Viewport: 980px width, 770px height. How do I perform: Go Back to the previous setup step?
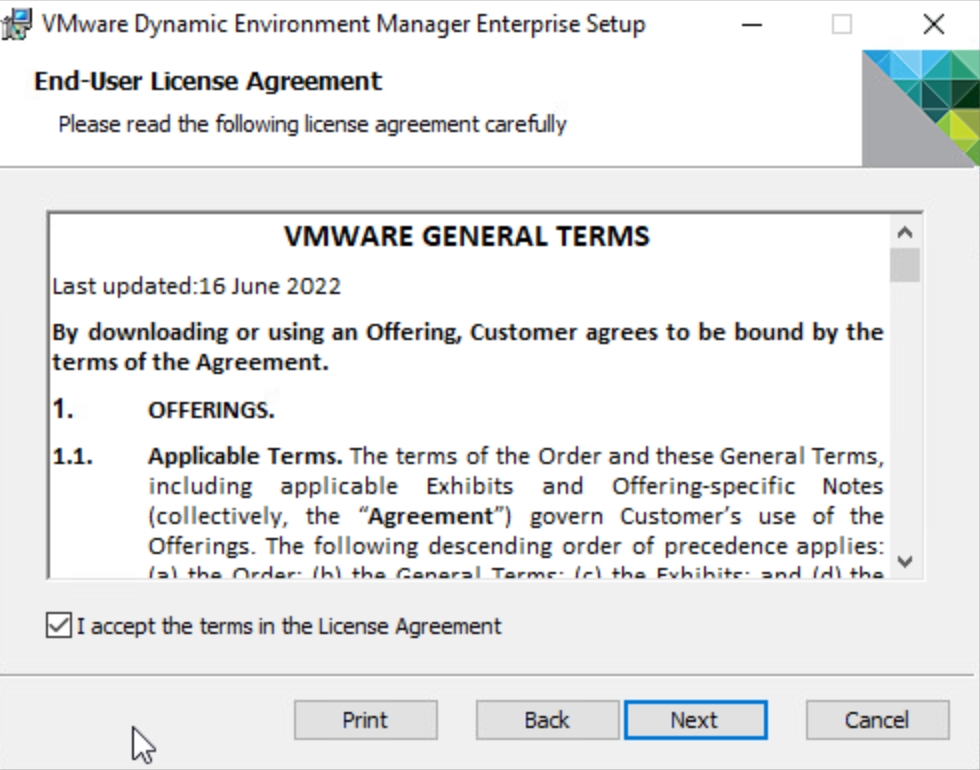(547, 720)
